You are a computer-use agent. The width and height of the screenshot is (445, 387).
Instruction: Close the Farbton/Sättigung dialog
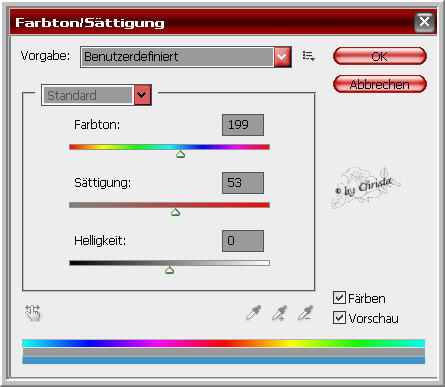pyautogui.click(x=424, y=22)
